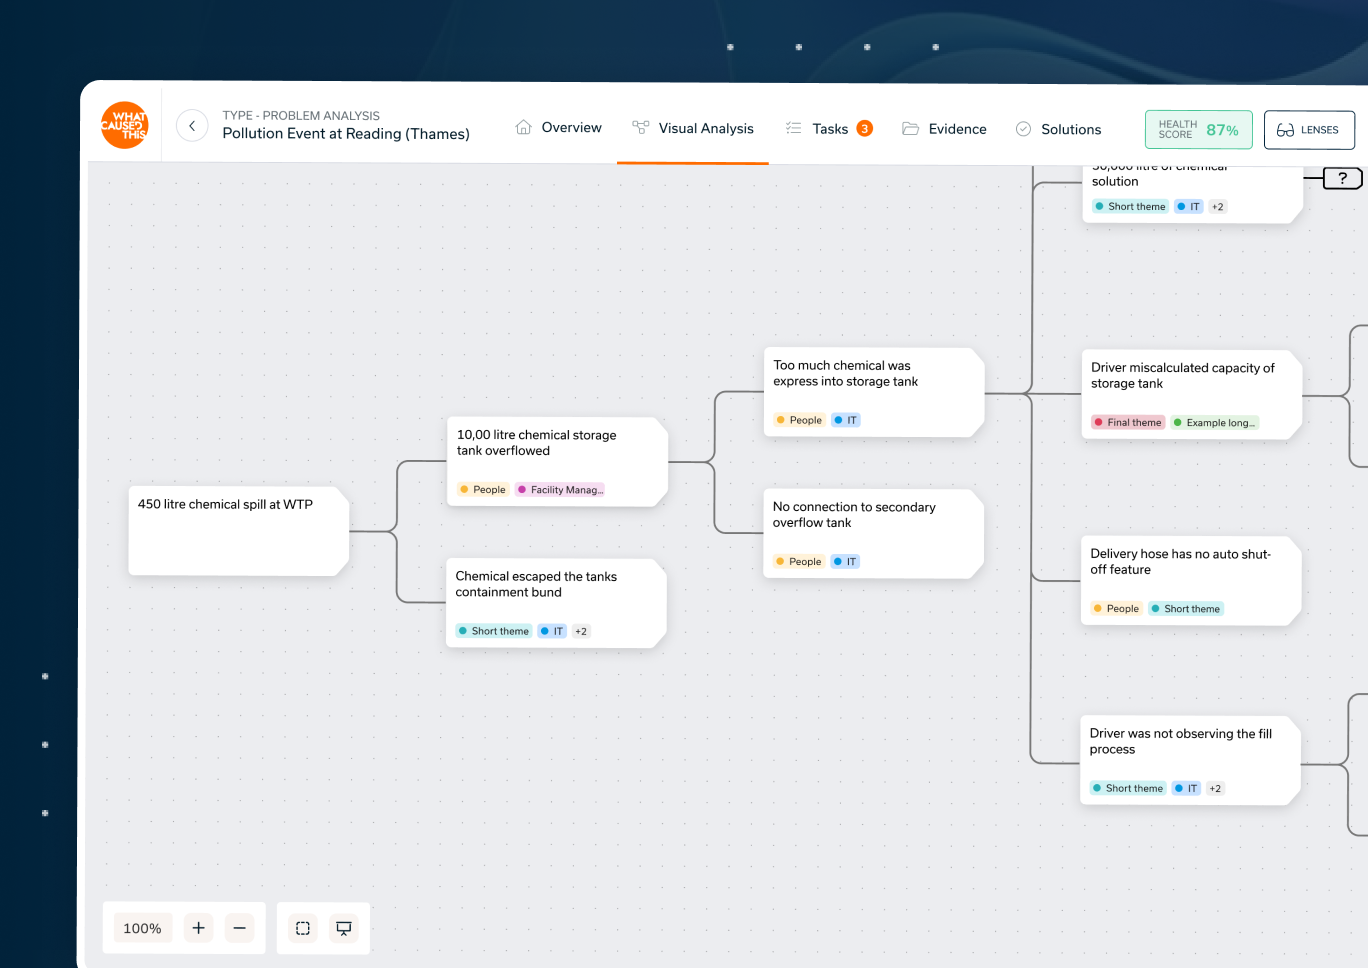View the Health Score 87% indicator
Screen dimensions: 1368x968
click(x=1198, y=130)
